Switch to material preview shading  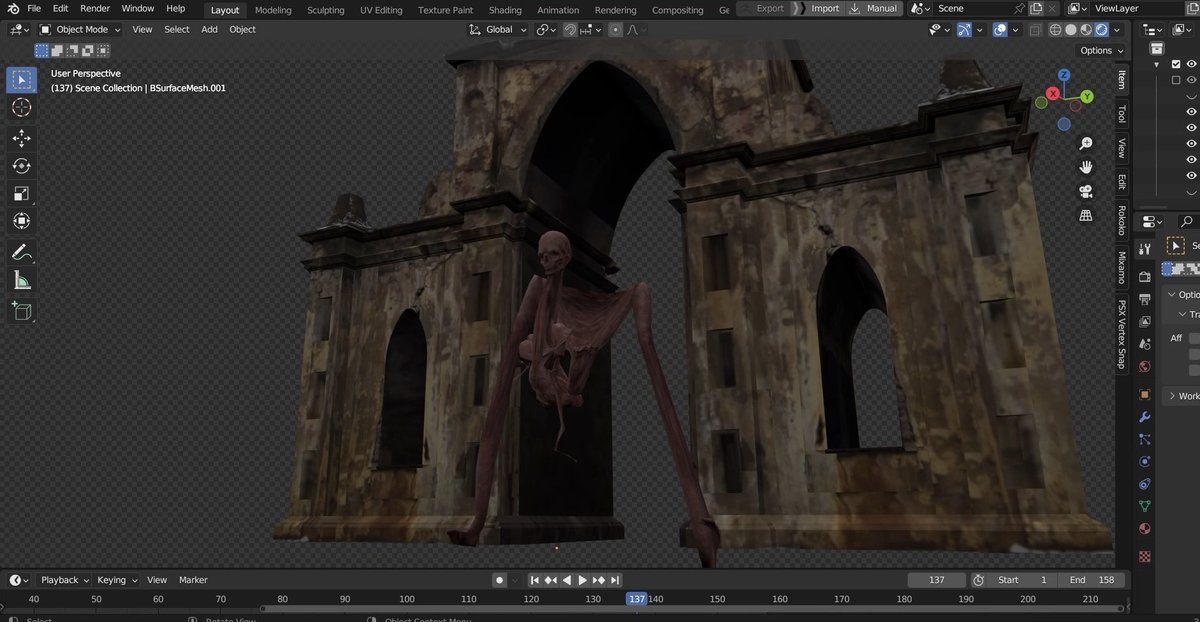pyautogui.click(x=1086, y=29)
